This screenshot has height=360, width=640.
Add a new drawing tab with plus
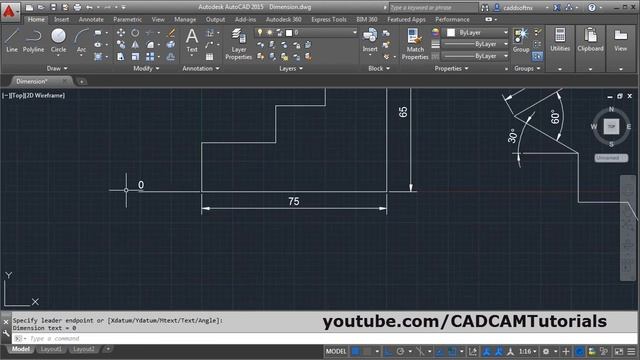[82, 82]
